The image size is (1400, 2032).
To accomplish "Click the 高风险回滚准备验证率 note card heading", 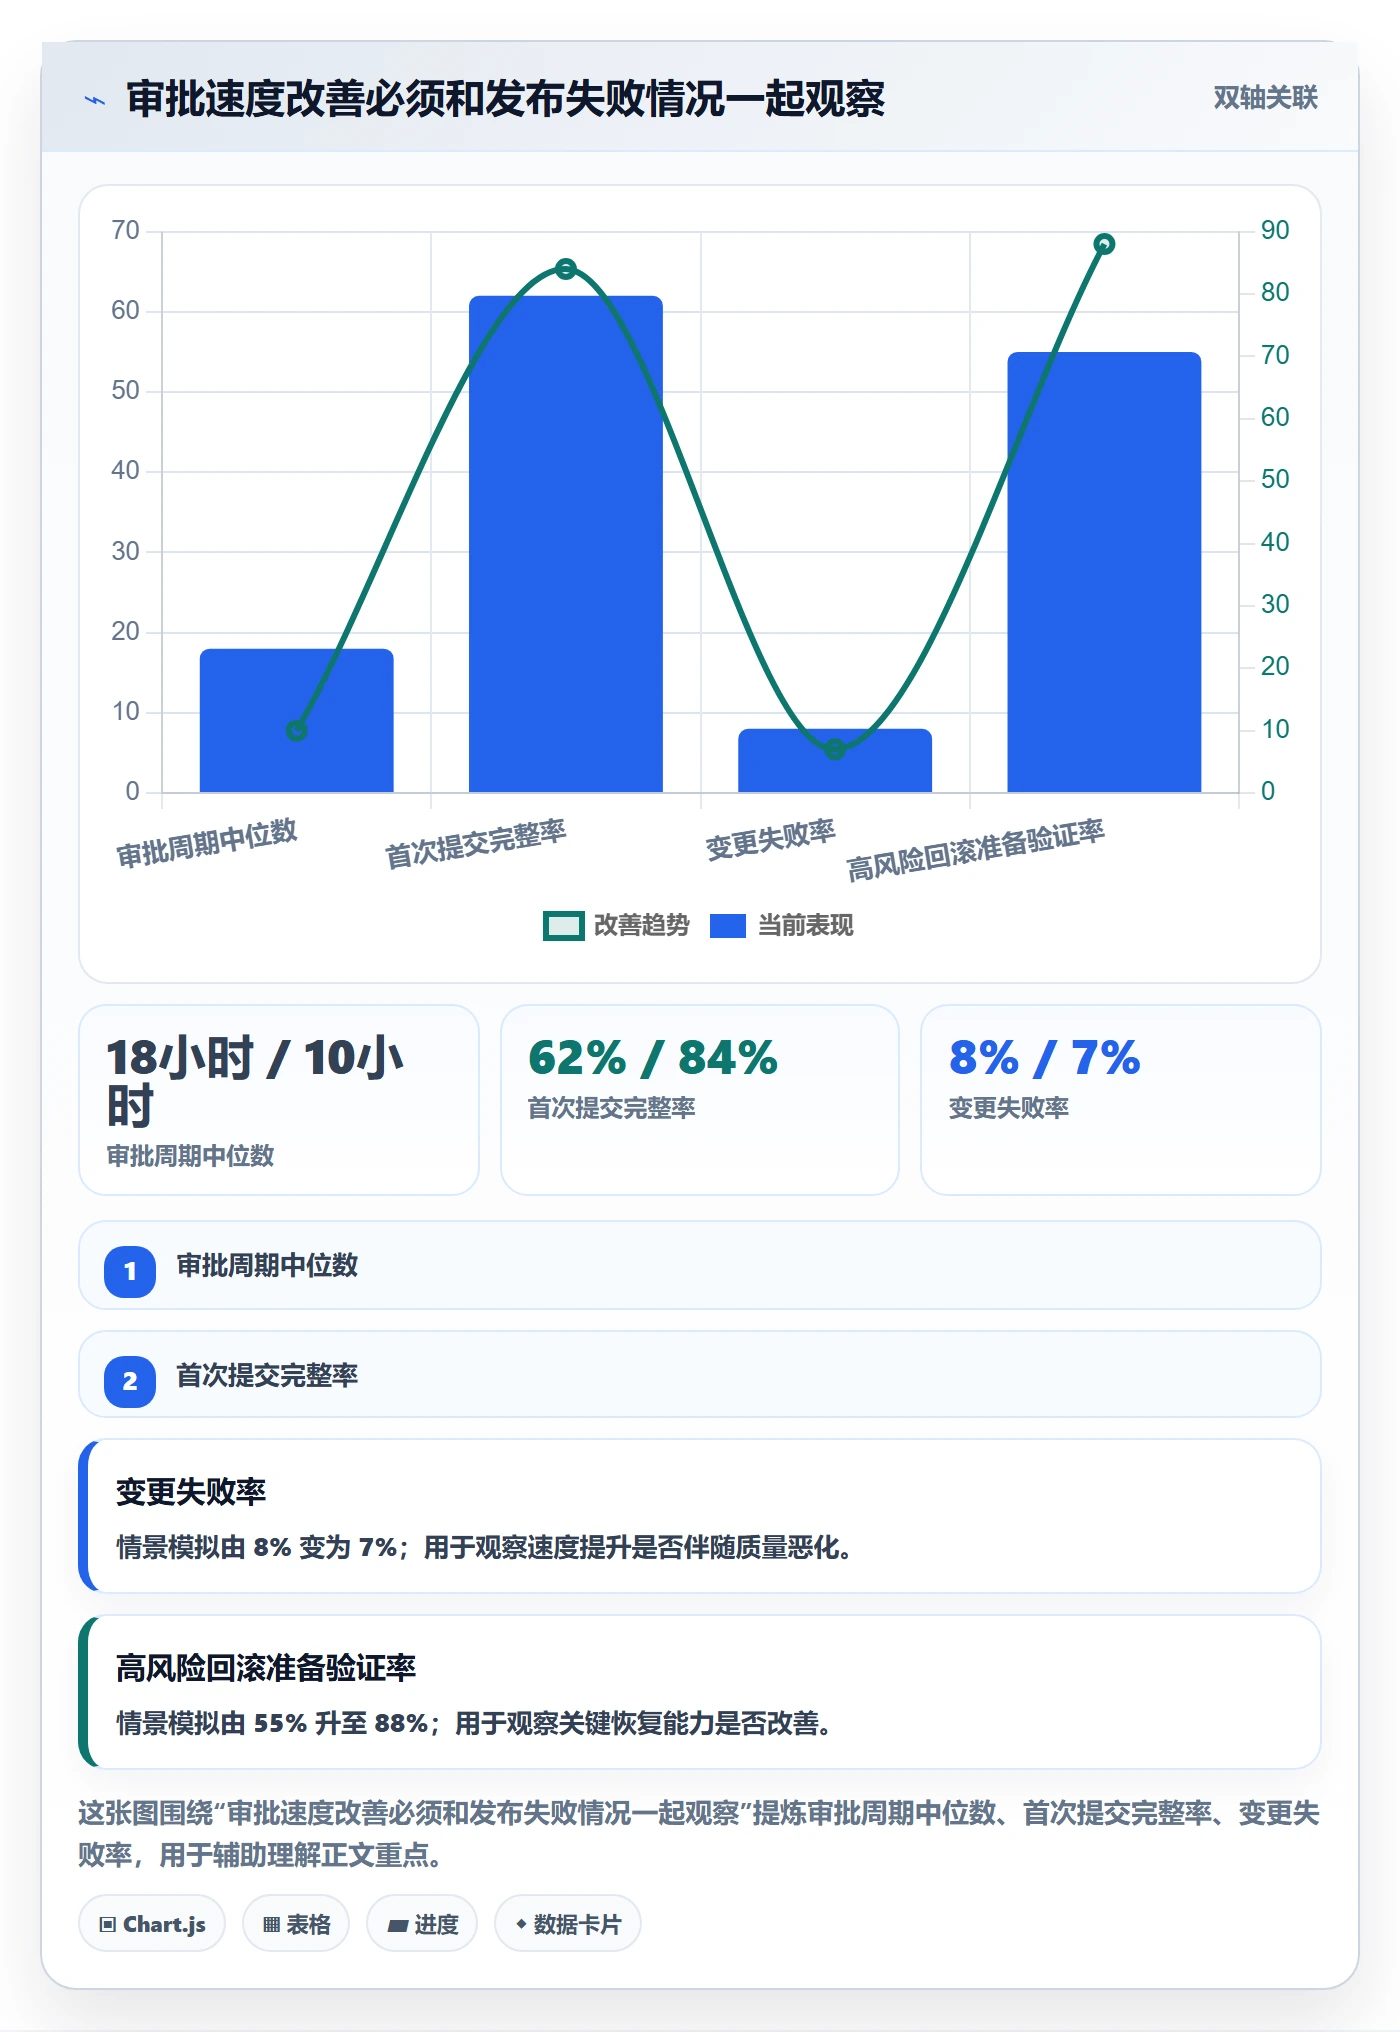I will pyautogui.click(x=266, y=1668).
